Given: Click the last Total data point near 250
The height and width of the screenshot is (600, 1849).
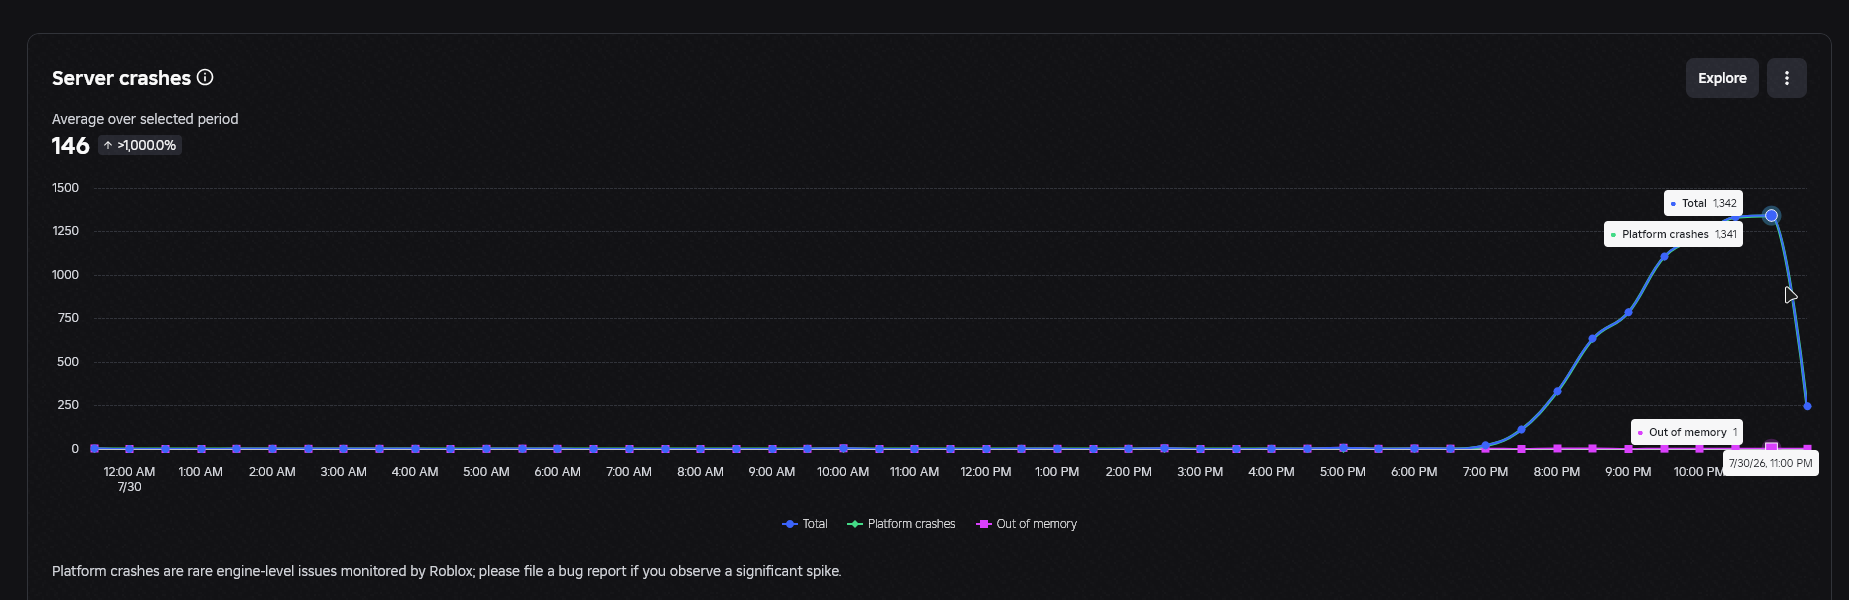Looking at the screenshot, I should (1807, 406).
